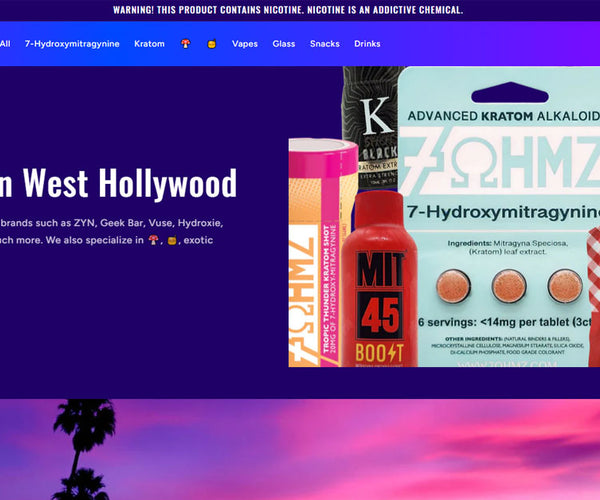The height and width of the screenshot is (500, 600).
Task: Open the 7-Hydroxymitragynine category
Action: (x=72, y=44)
